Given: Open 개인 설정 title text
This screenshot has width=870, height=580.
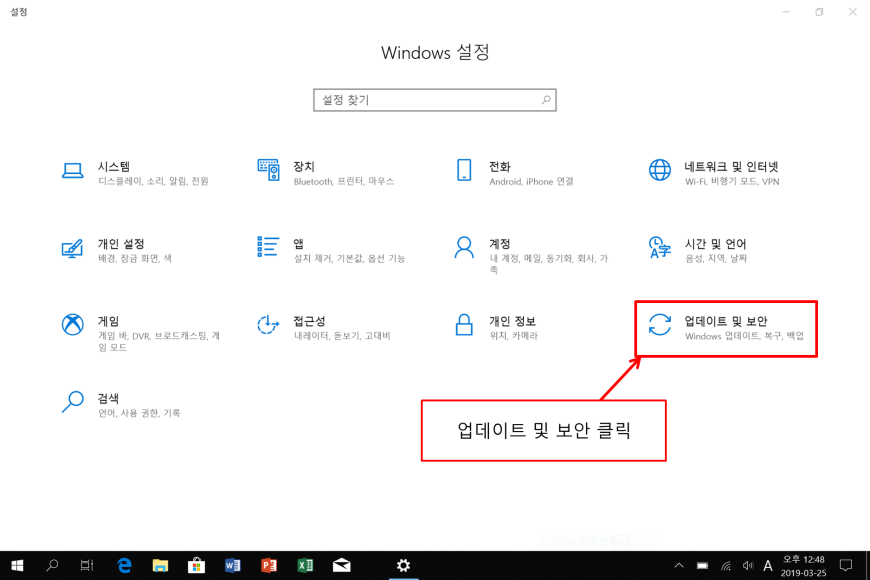Looking at the screenshot, I should coord(122,244).
